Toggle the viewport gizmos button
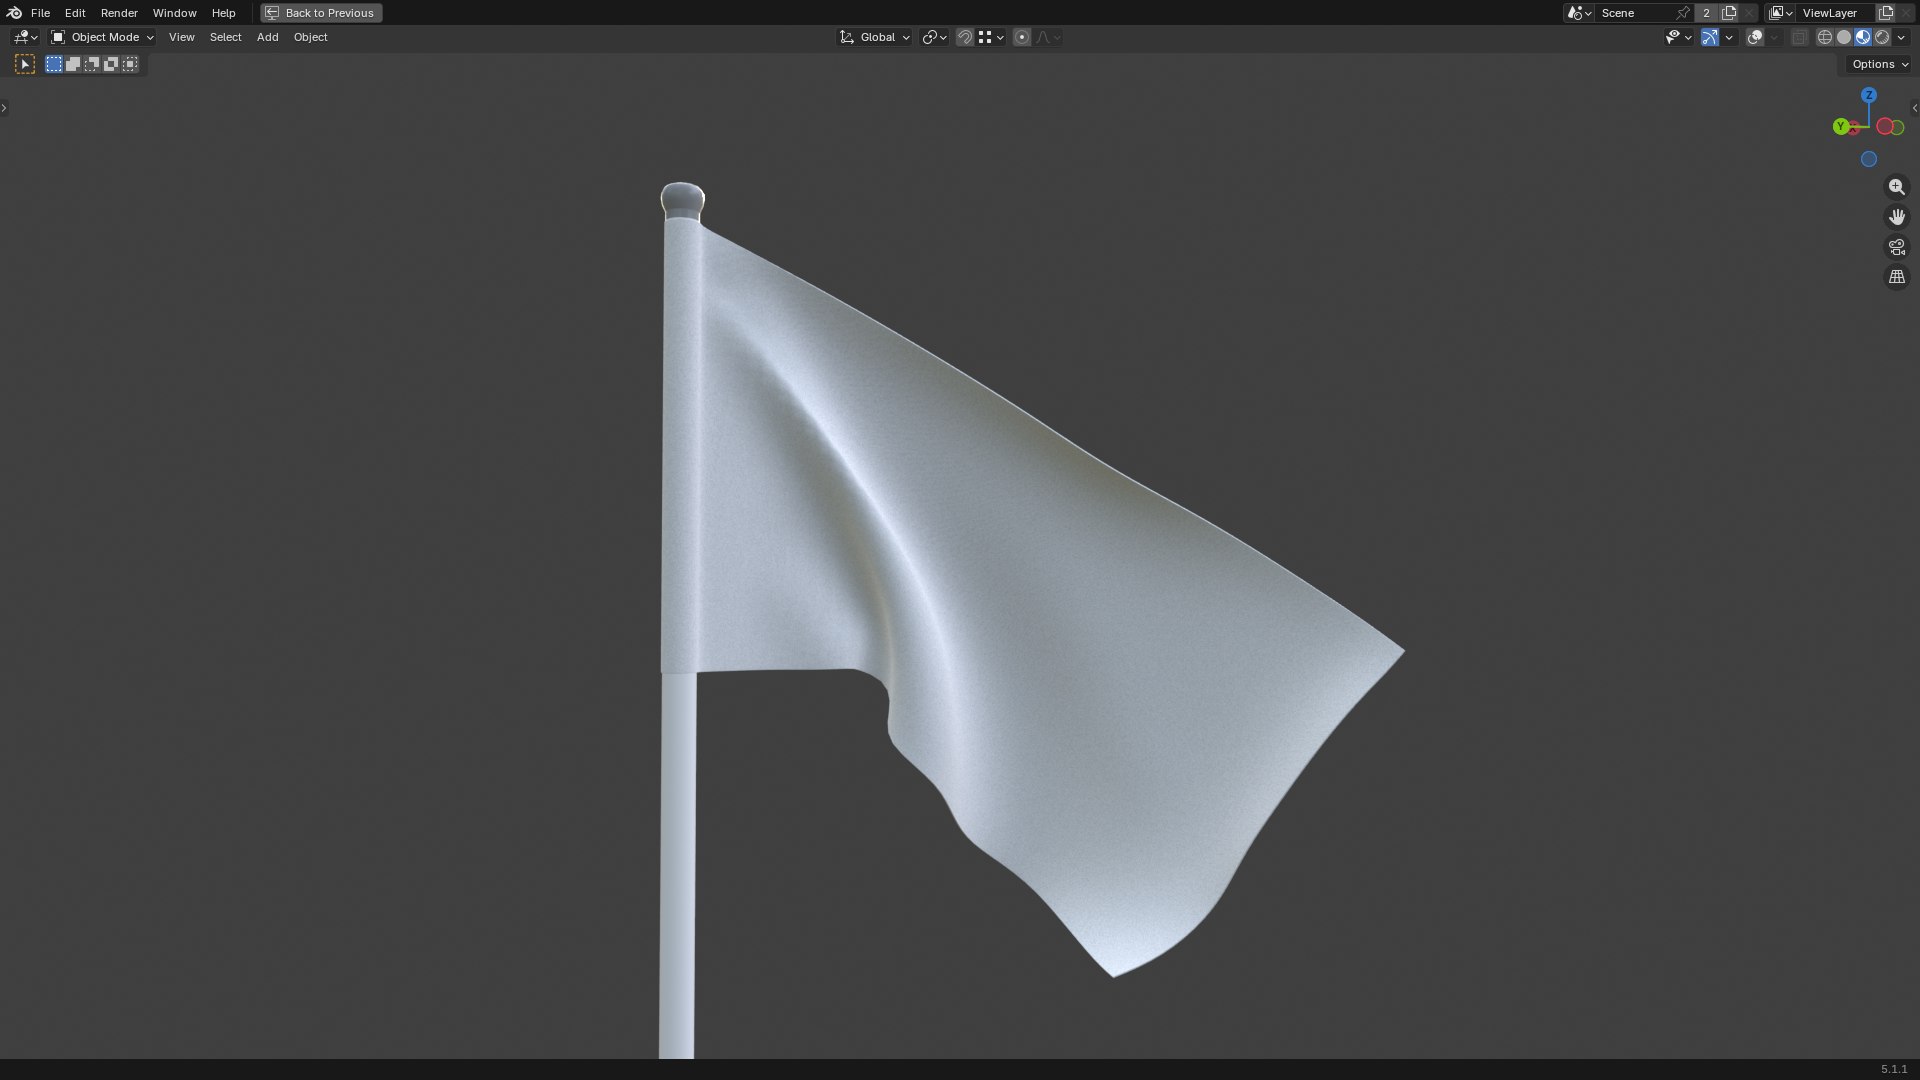This screenshot has width=1920, height=1080. (1710, 37)
